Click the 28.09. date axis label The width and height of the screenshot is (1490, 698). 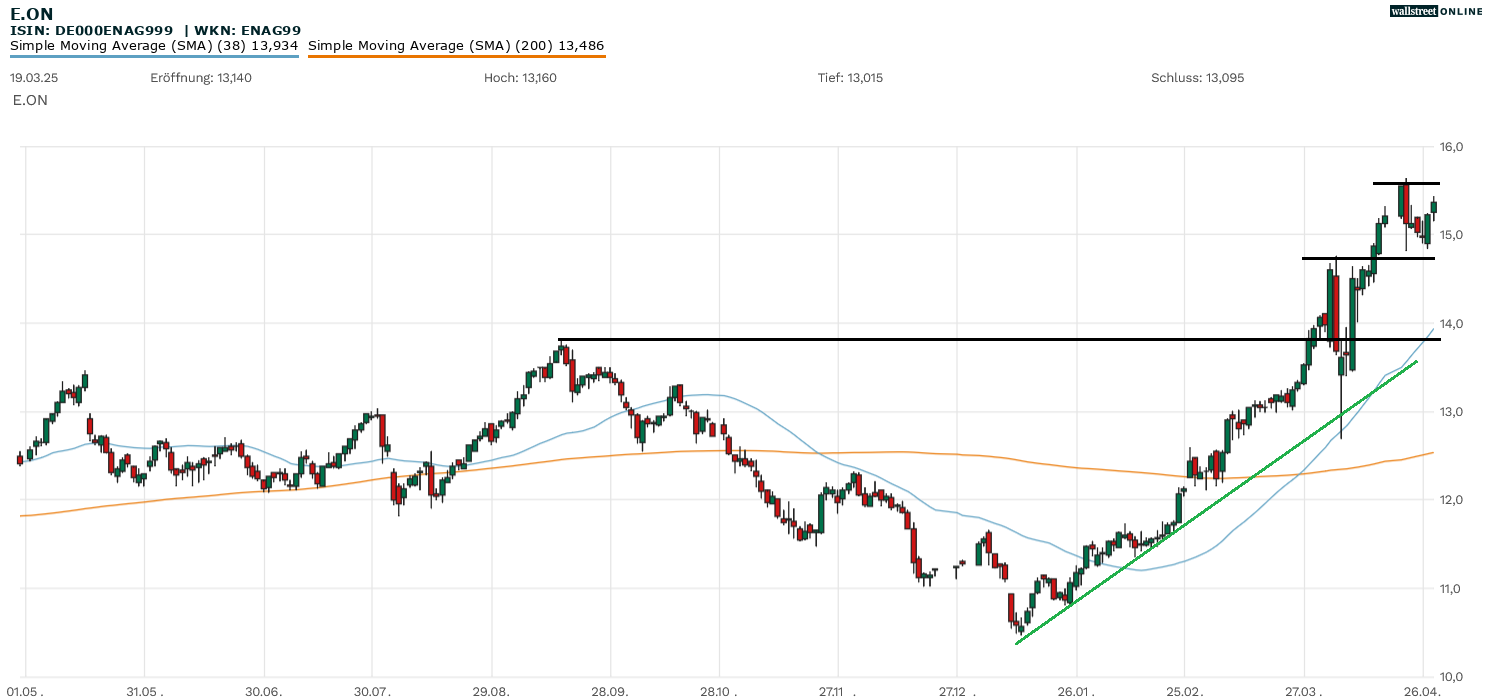(x=610, y=691)
